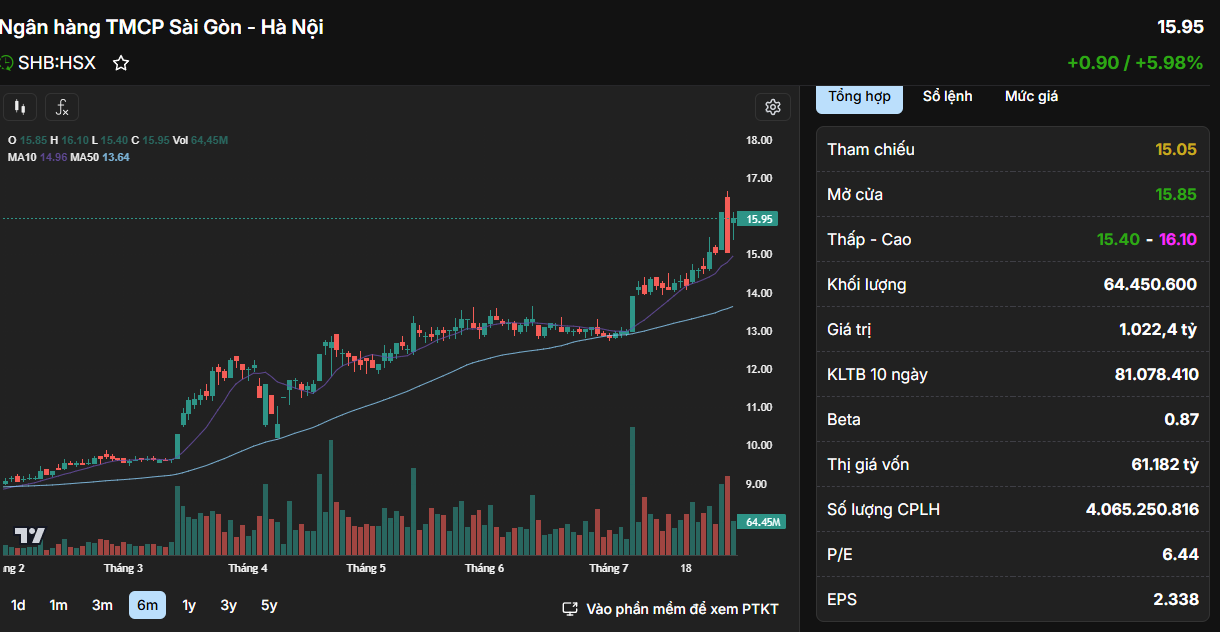Click the Tháng 6 label on time axis
The height and width of the screenshot is (632, 1220).
coord(484,568)
